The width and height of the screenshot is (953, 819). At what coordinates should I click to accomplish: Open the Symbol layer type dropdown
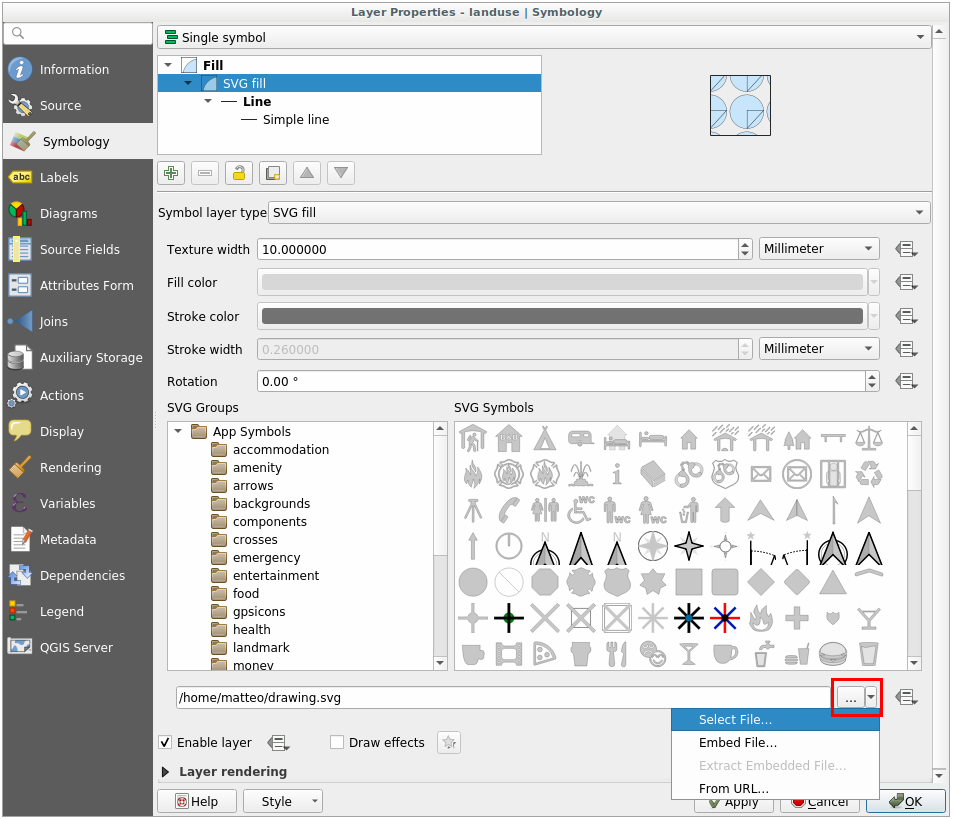click(600, 213)
